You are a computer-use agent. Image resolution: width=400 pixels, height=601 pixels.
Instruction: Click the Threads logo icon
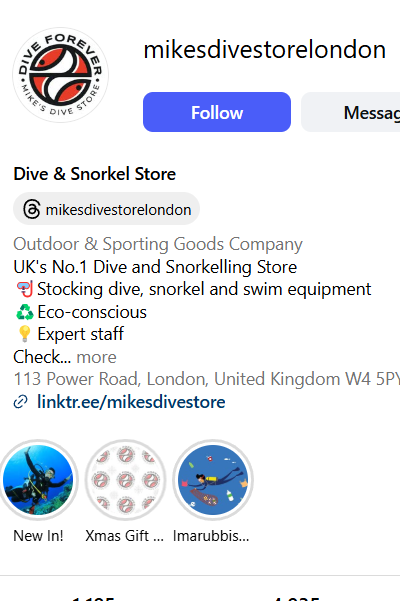pos(31,209)
